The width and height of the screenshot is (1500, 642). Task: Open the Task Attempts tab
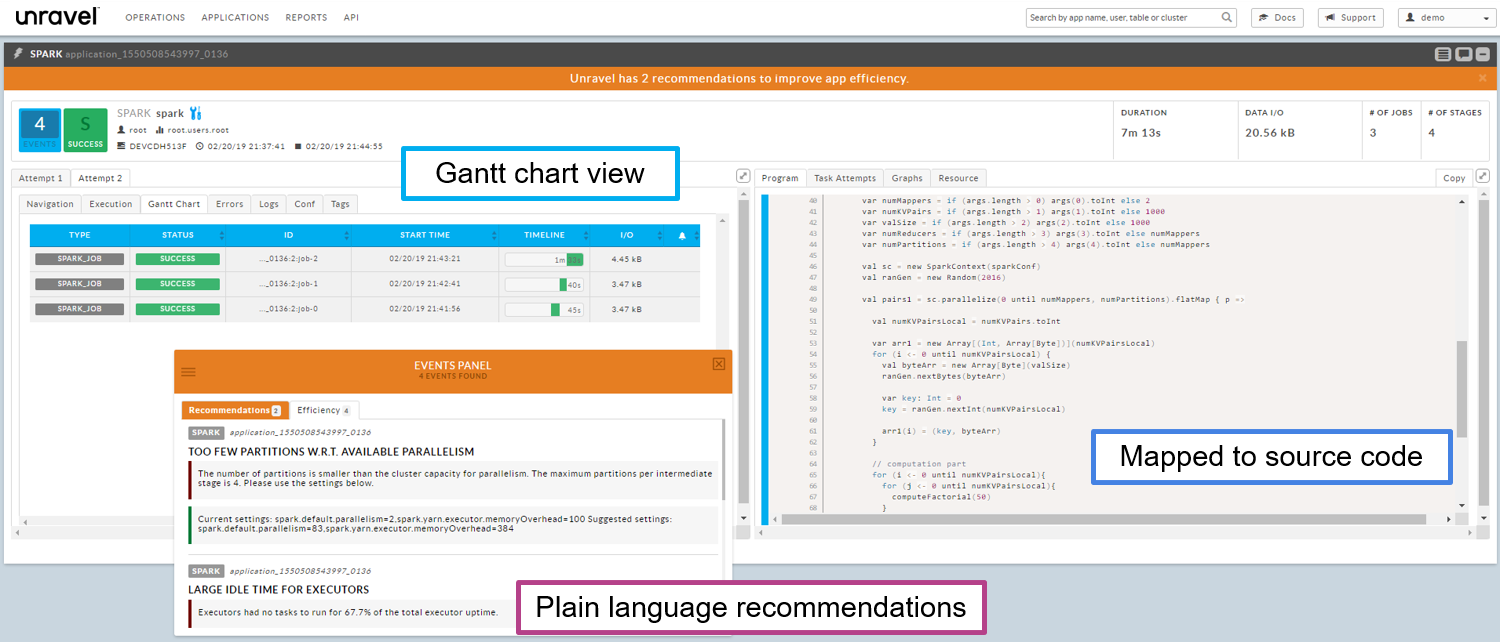pos(845,178)
